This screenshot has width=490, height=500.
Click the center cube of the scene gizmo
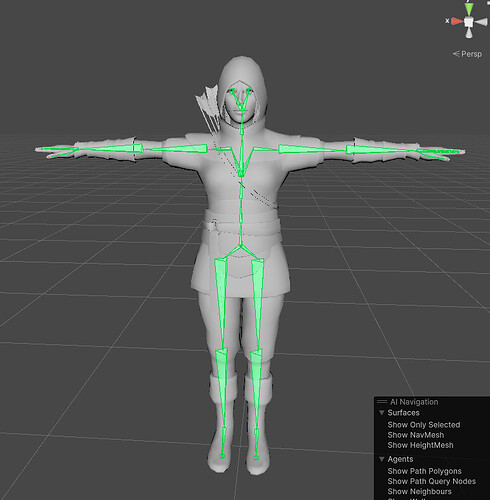tap(469, 22)
